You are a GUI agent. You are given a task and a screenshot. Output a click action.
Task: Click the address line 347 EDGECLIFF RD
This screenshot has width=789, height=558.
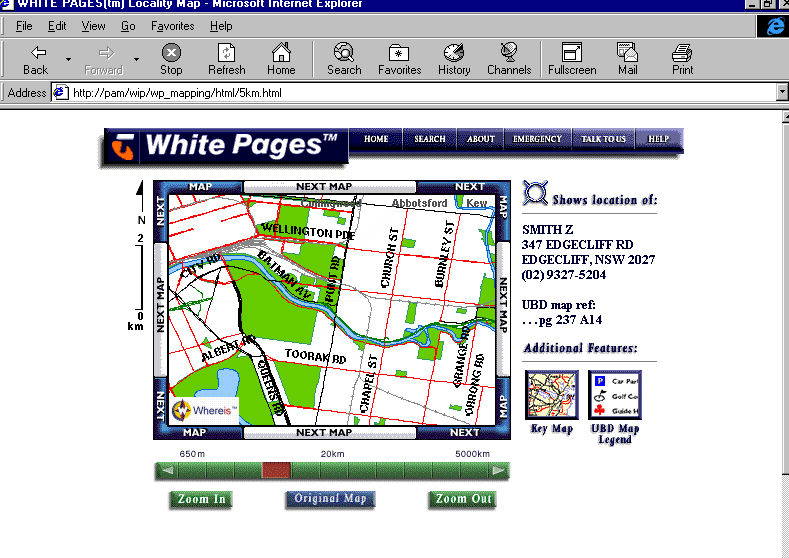(x=577, y=245)
